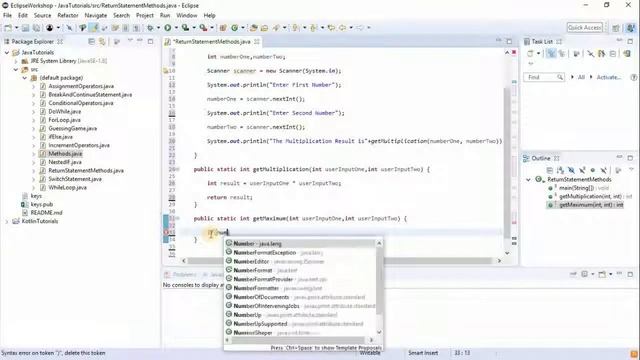Click the Forward navigation arrow icon
The height and width of the screenshot is (360, 640).
coord(360,28)
